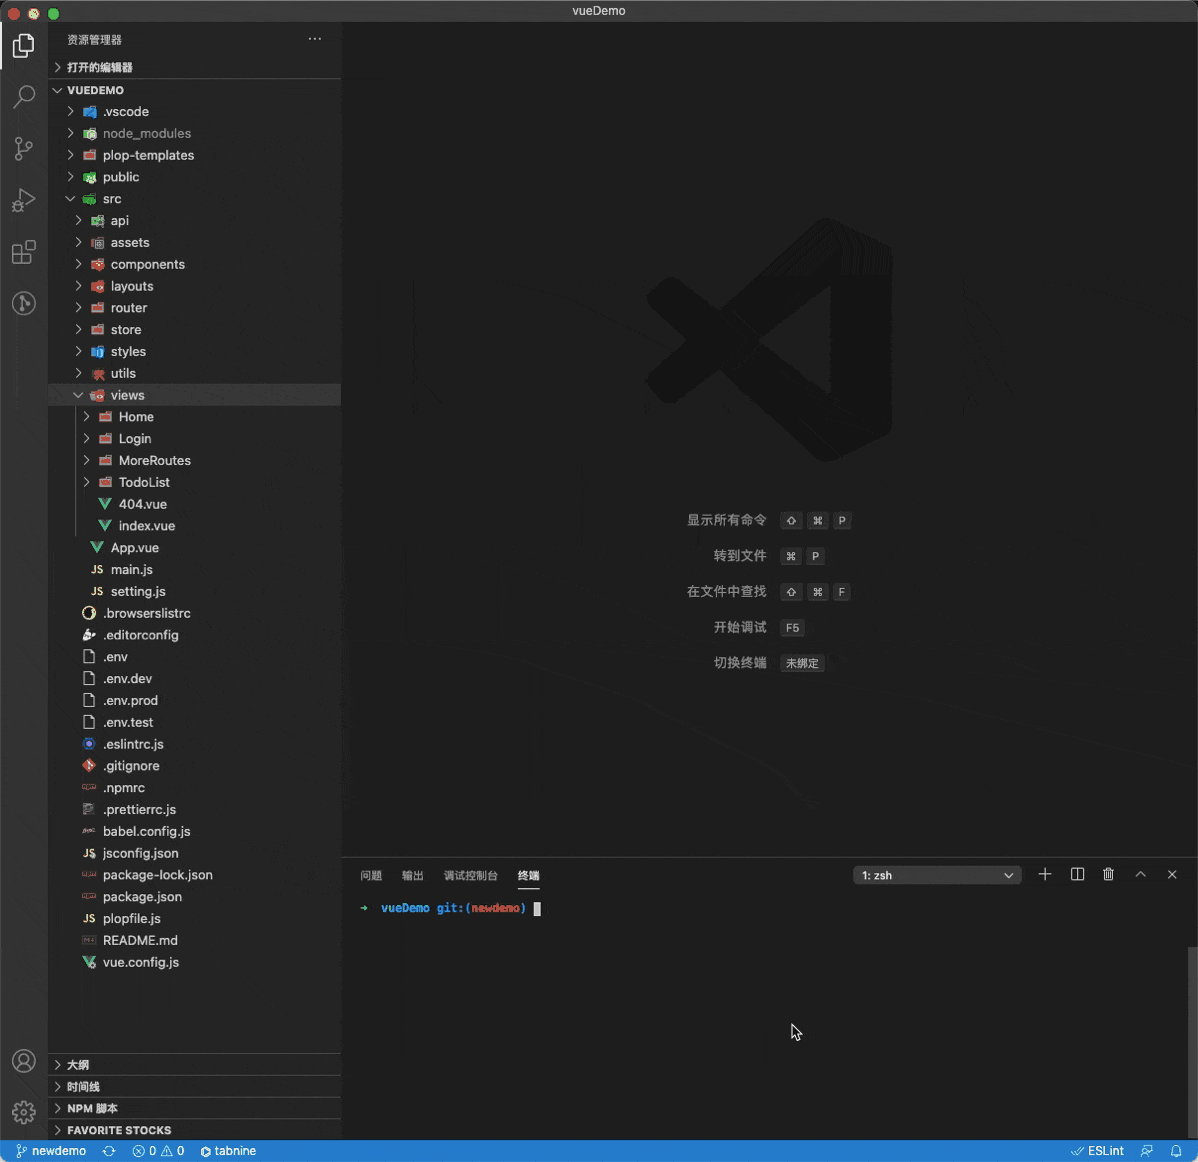Expand the store folder

tap(195, 329)
